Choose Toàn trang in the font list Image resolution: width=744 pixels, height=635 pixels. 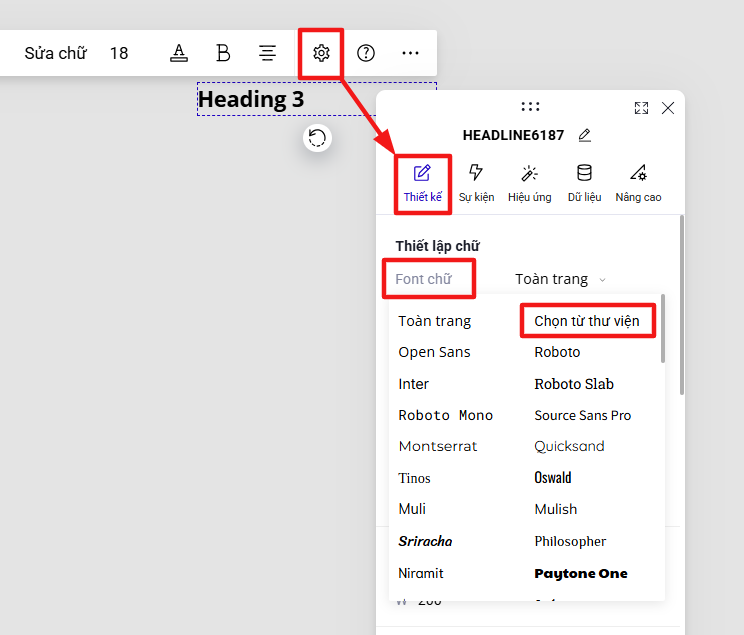[435, 321]
